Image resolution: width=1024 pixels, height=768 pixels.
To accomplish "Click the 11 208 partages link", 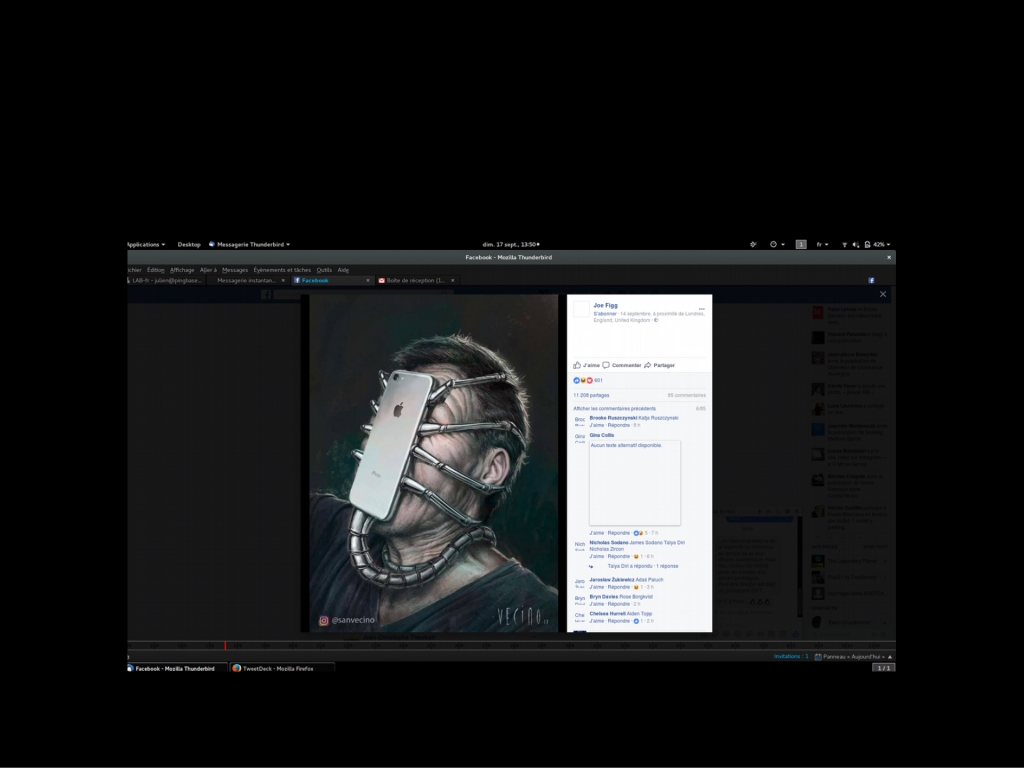I will click(591, 395).
